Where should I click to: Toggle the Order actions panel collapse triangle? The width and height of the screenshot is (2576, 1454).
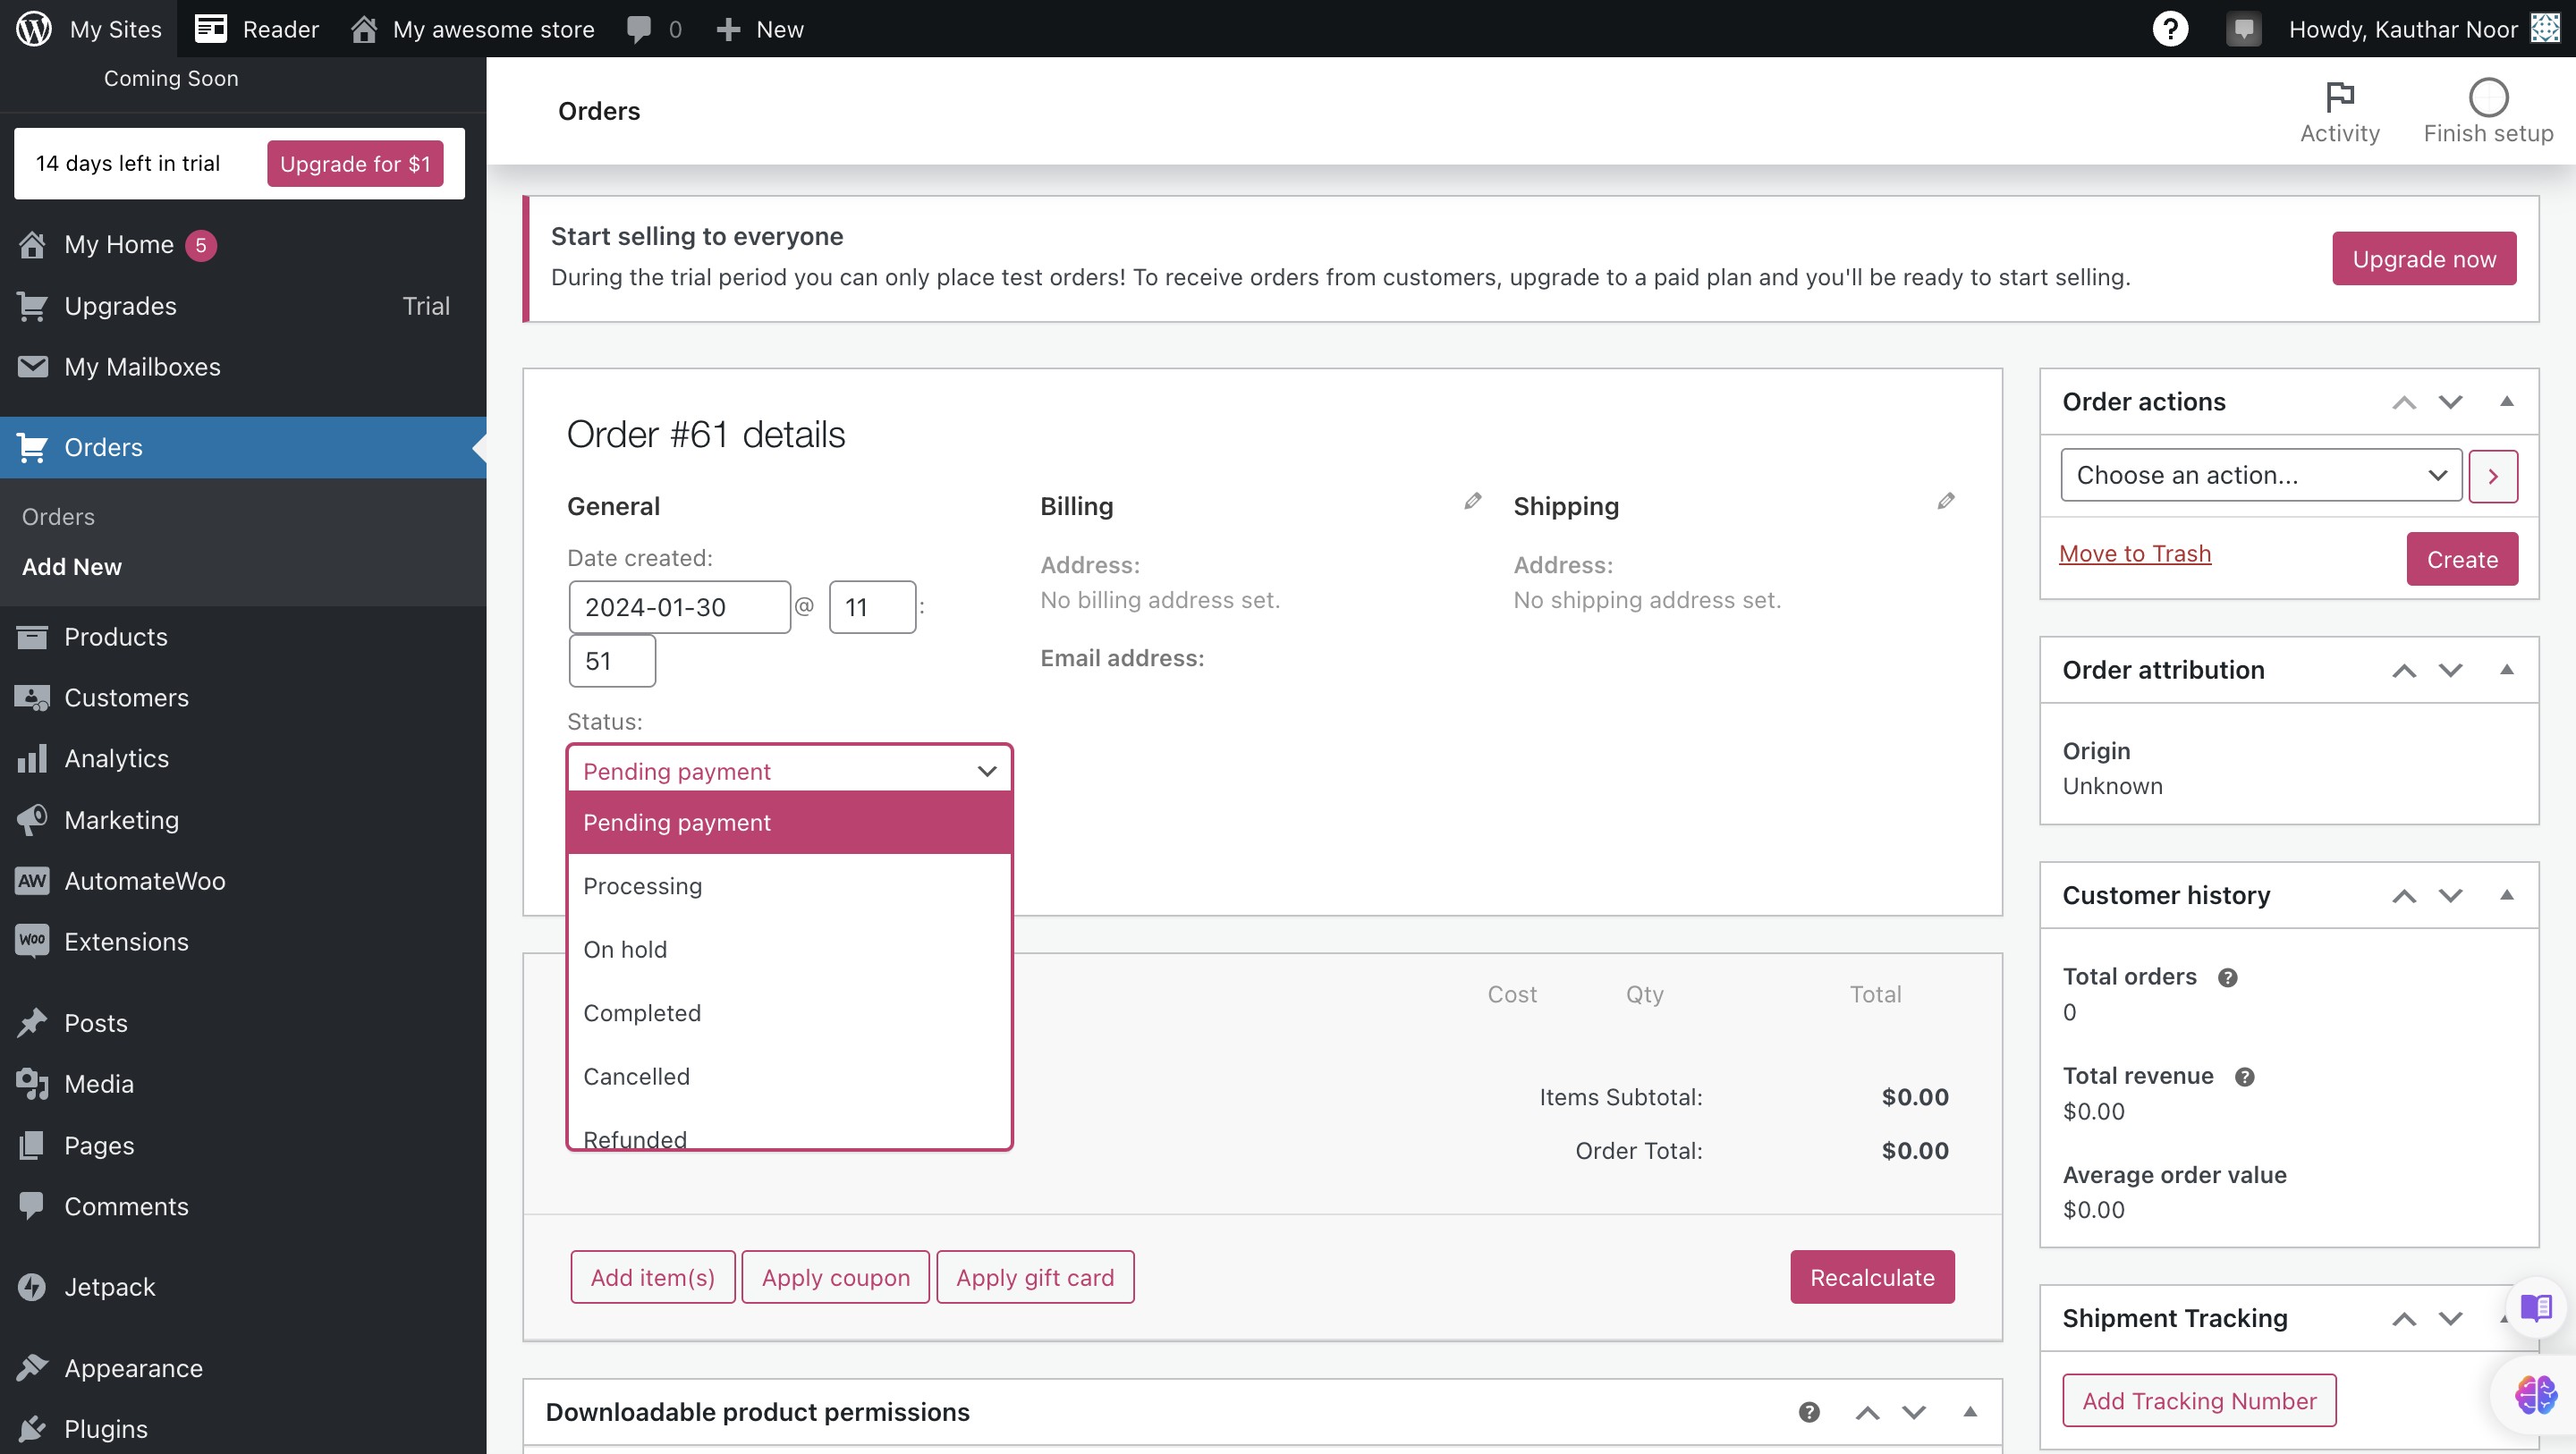pos(2506,402)
